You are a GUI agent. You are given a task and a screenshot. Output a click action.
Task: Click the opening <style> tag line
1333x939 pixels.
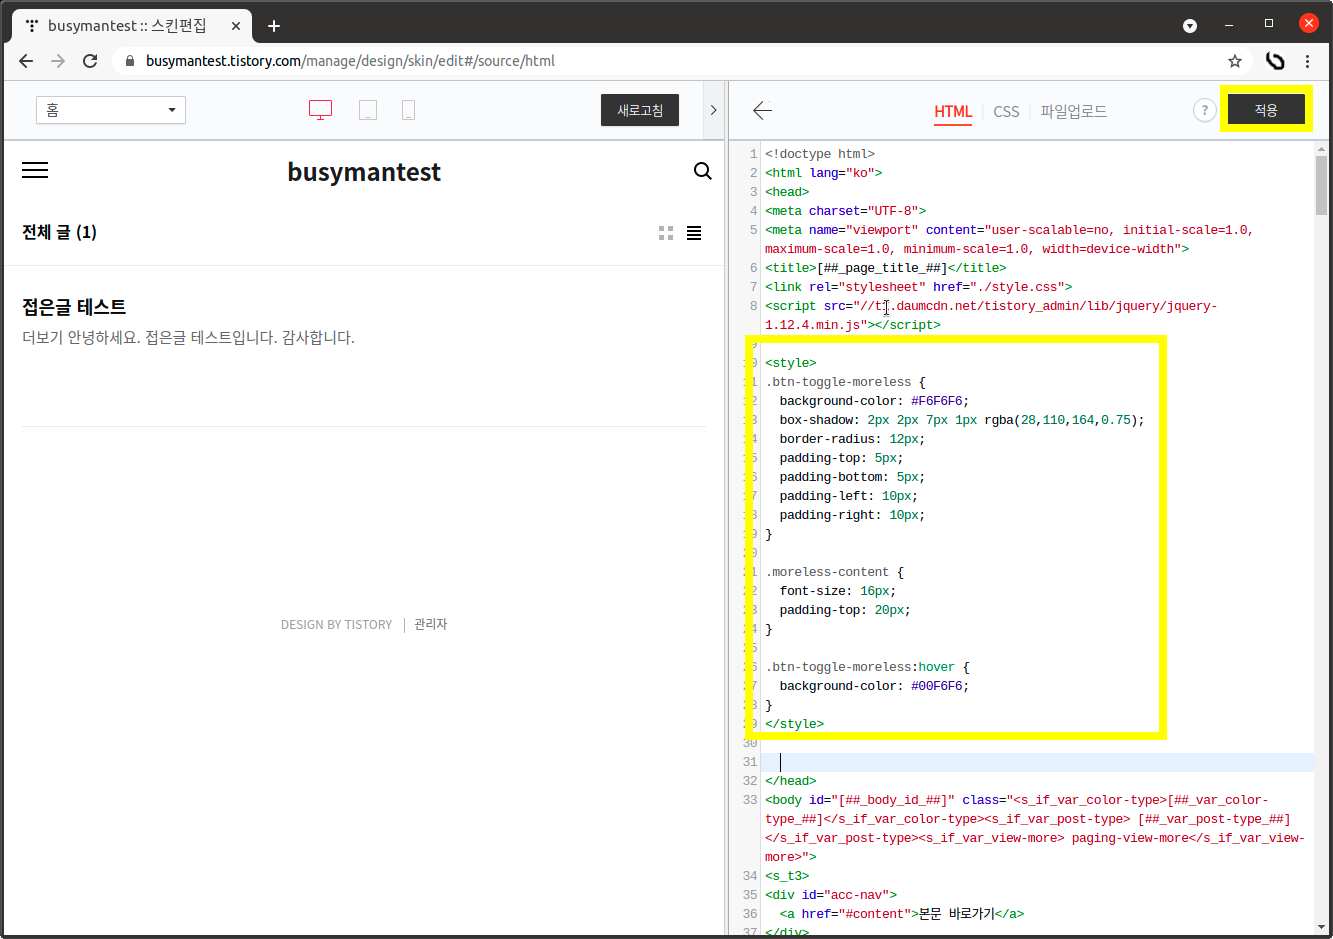click(791, 363)
